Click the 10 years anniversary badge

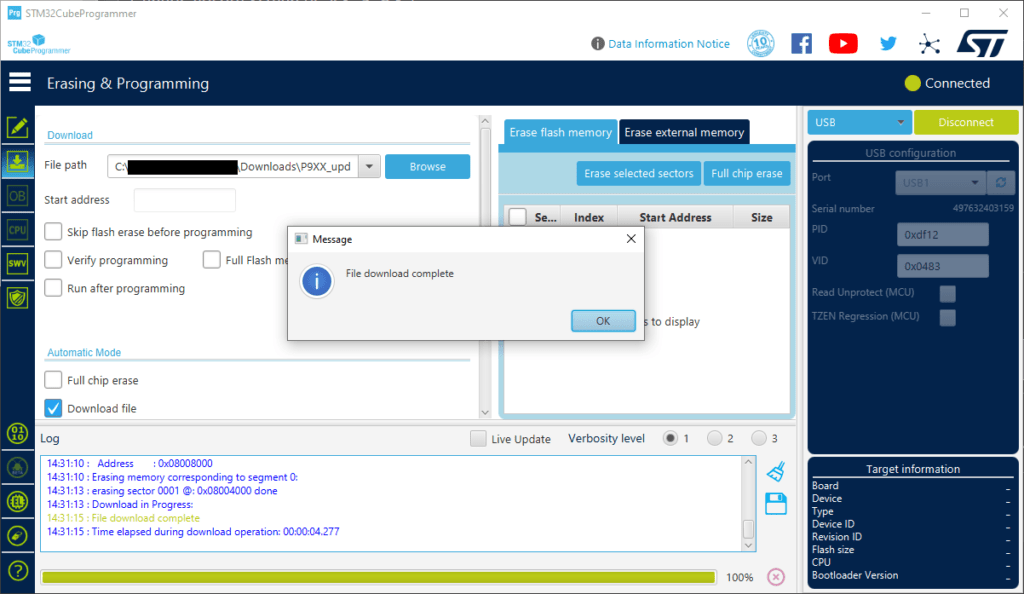coord(761,44)
